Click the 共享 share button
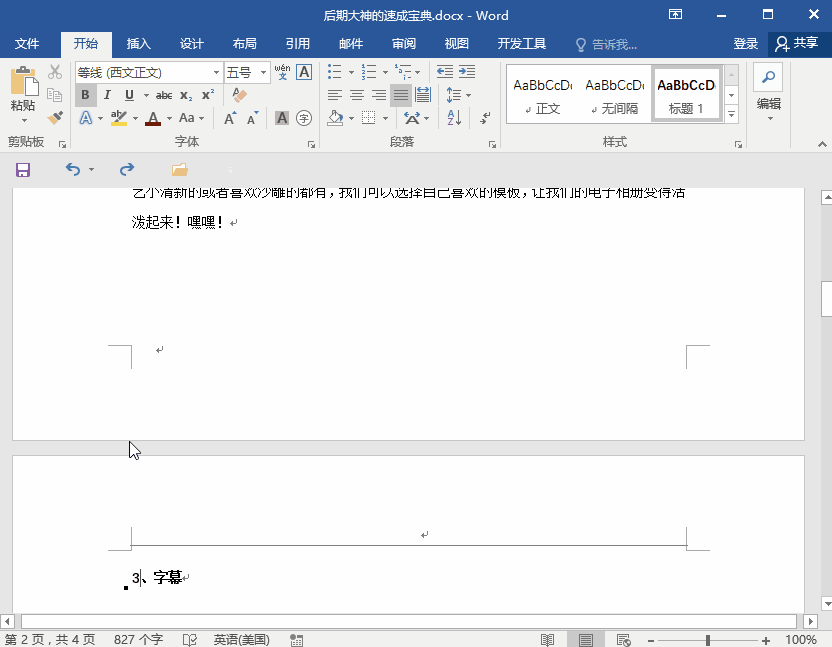This screenshot has width=832, height=647. click(797, 44)
